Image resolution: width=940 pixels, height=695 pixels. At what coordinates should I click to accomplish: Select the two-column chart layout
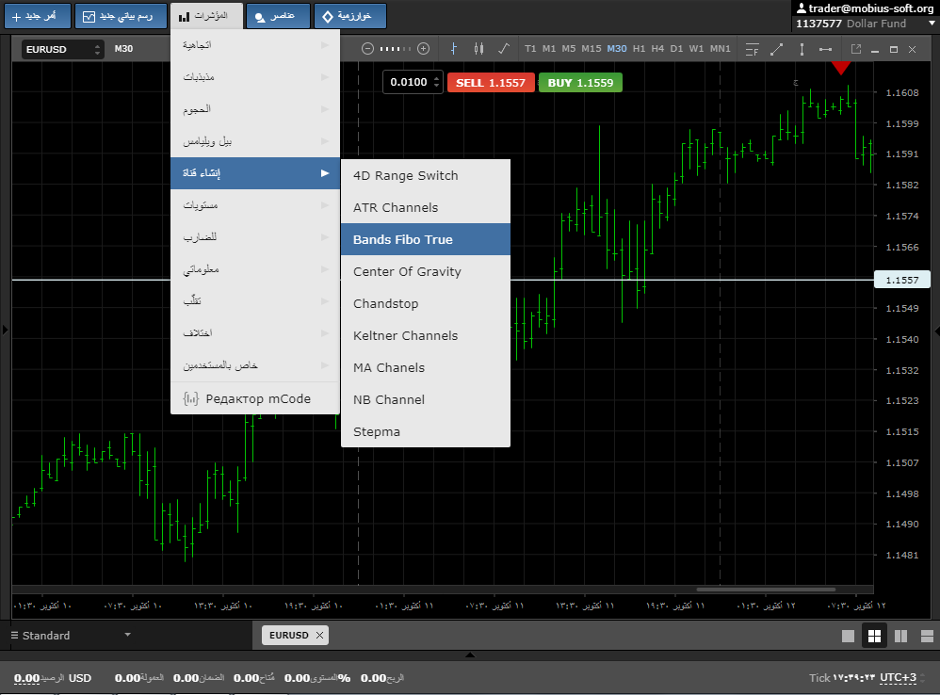[900, 636]
